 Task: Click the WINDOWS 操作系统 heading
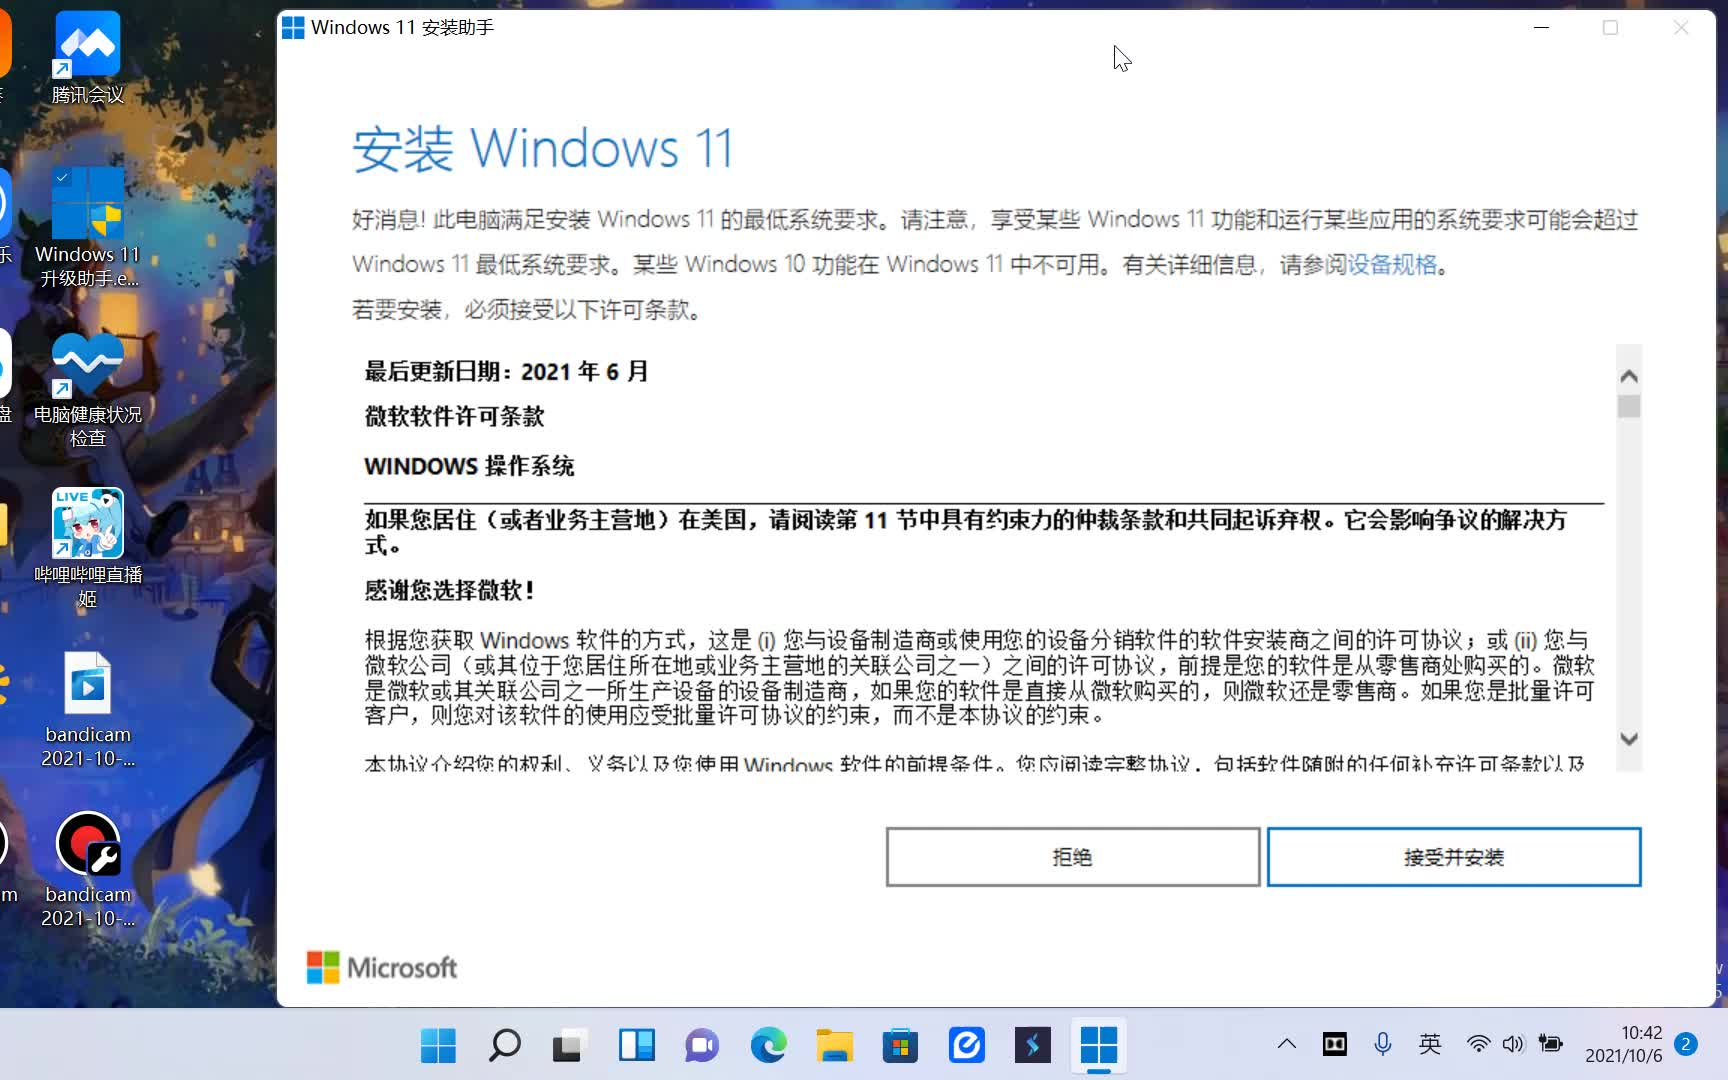point(469,466)
